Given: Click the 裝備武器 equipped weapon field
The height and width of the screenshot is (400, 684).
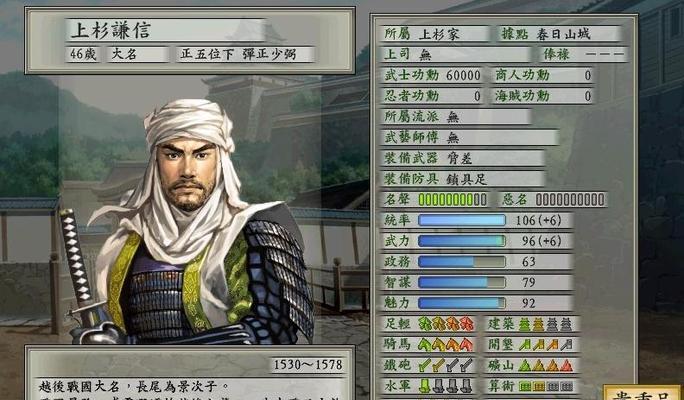Looking at the screenshot, I should tap(462, 158).
